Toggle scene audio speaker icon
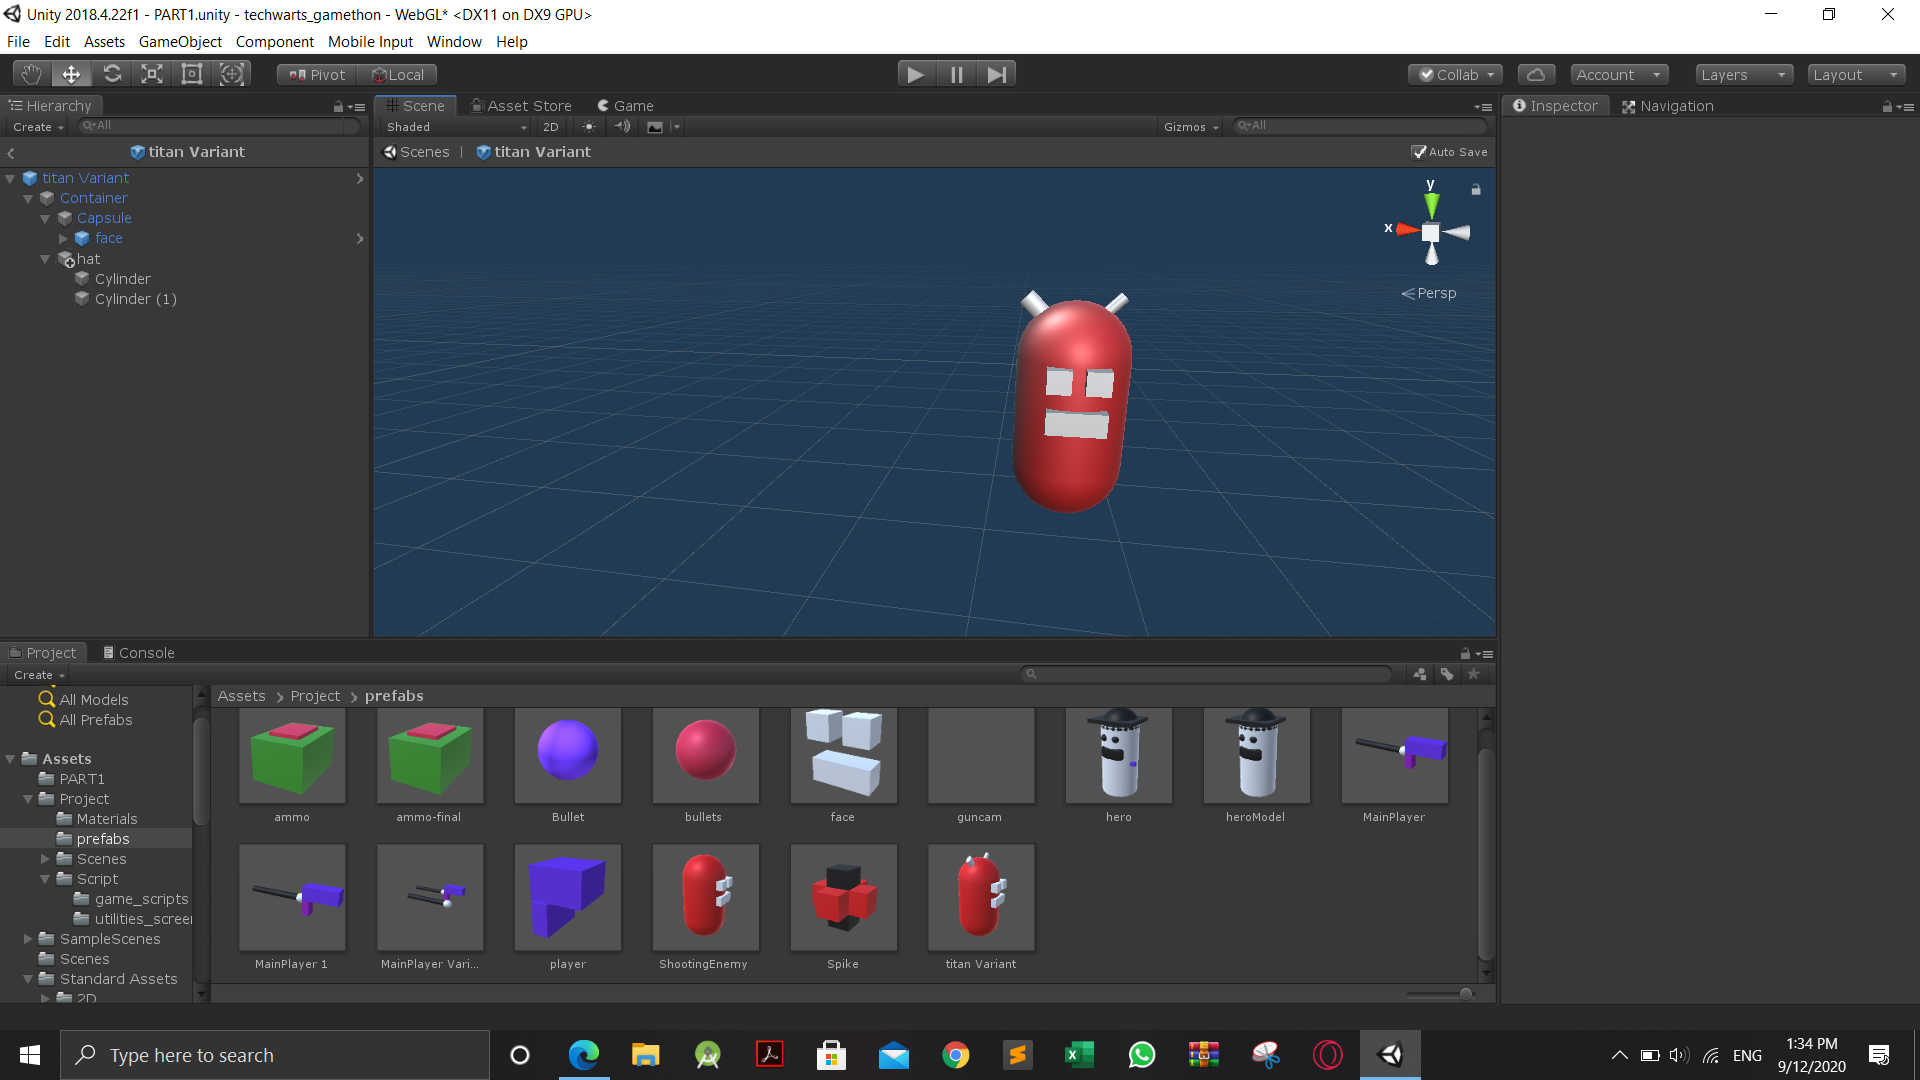Screen dimensions: 1920x1080 [622, 127]
